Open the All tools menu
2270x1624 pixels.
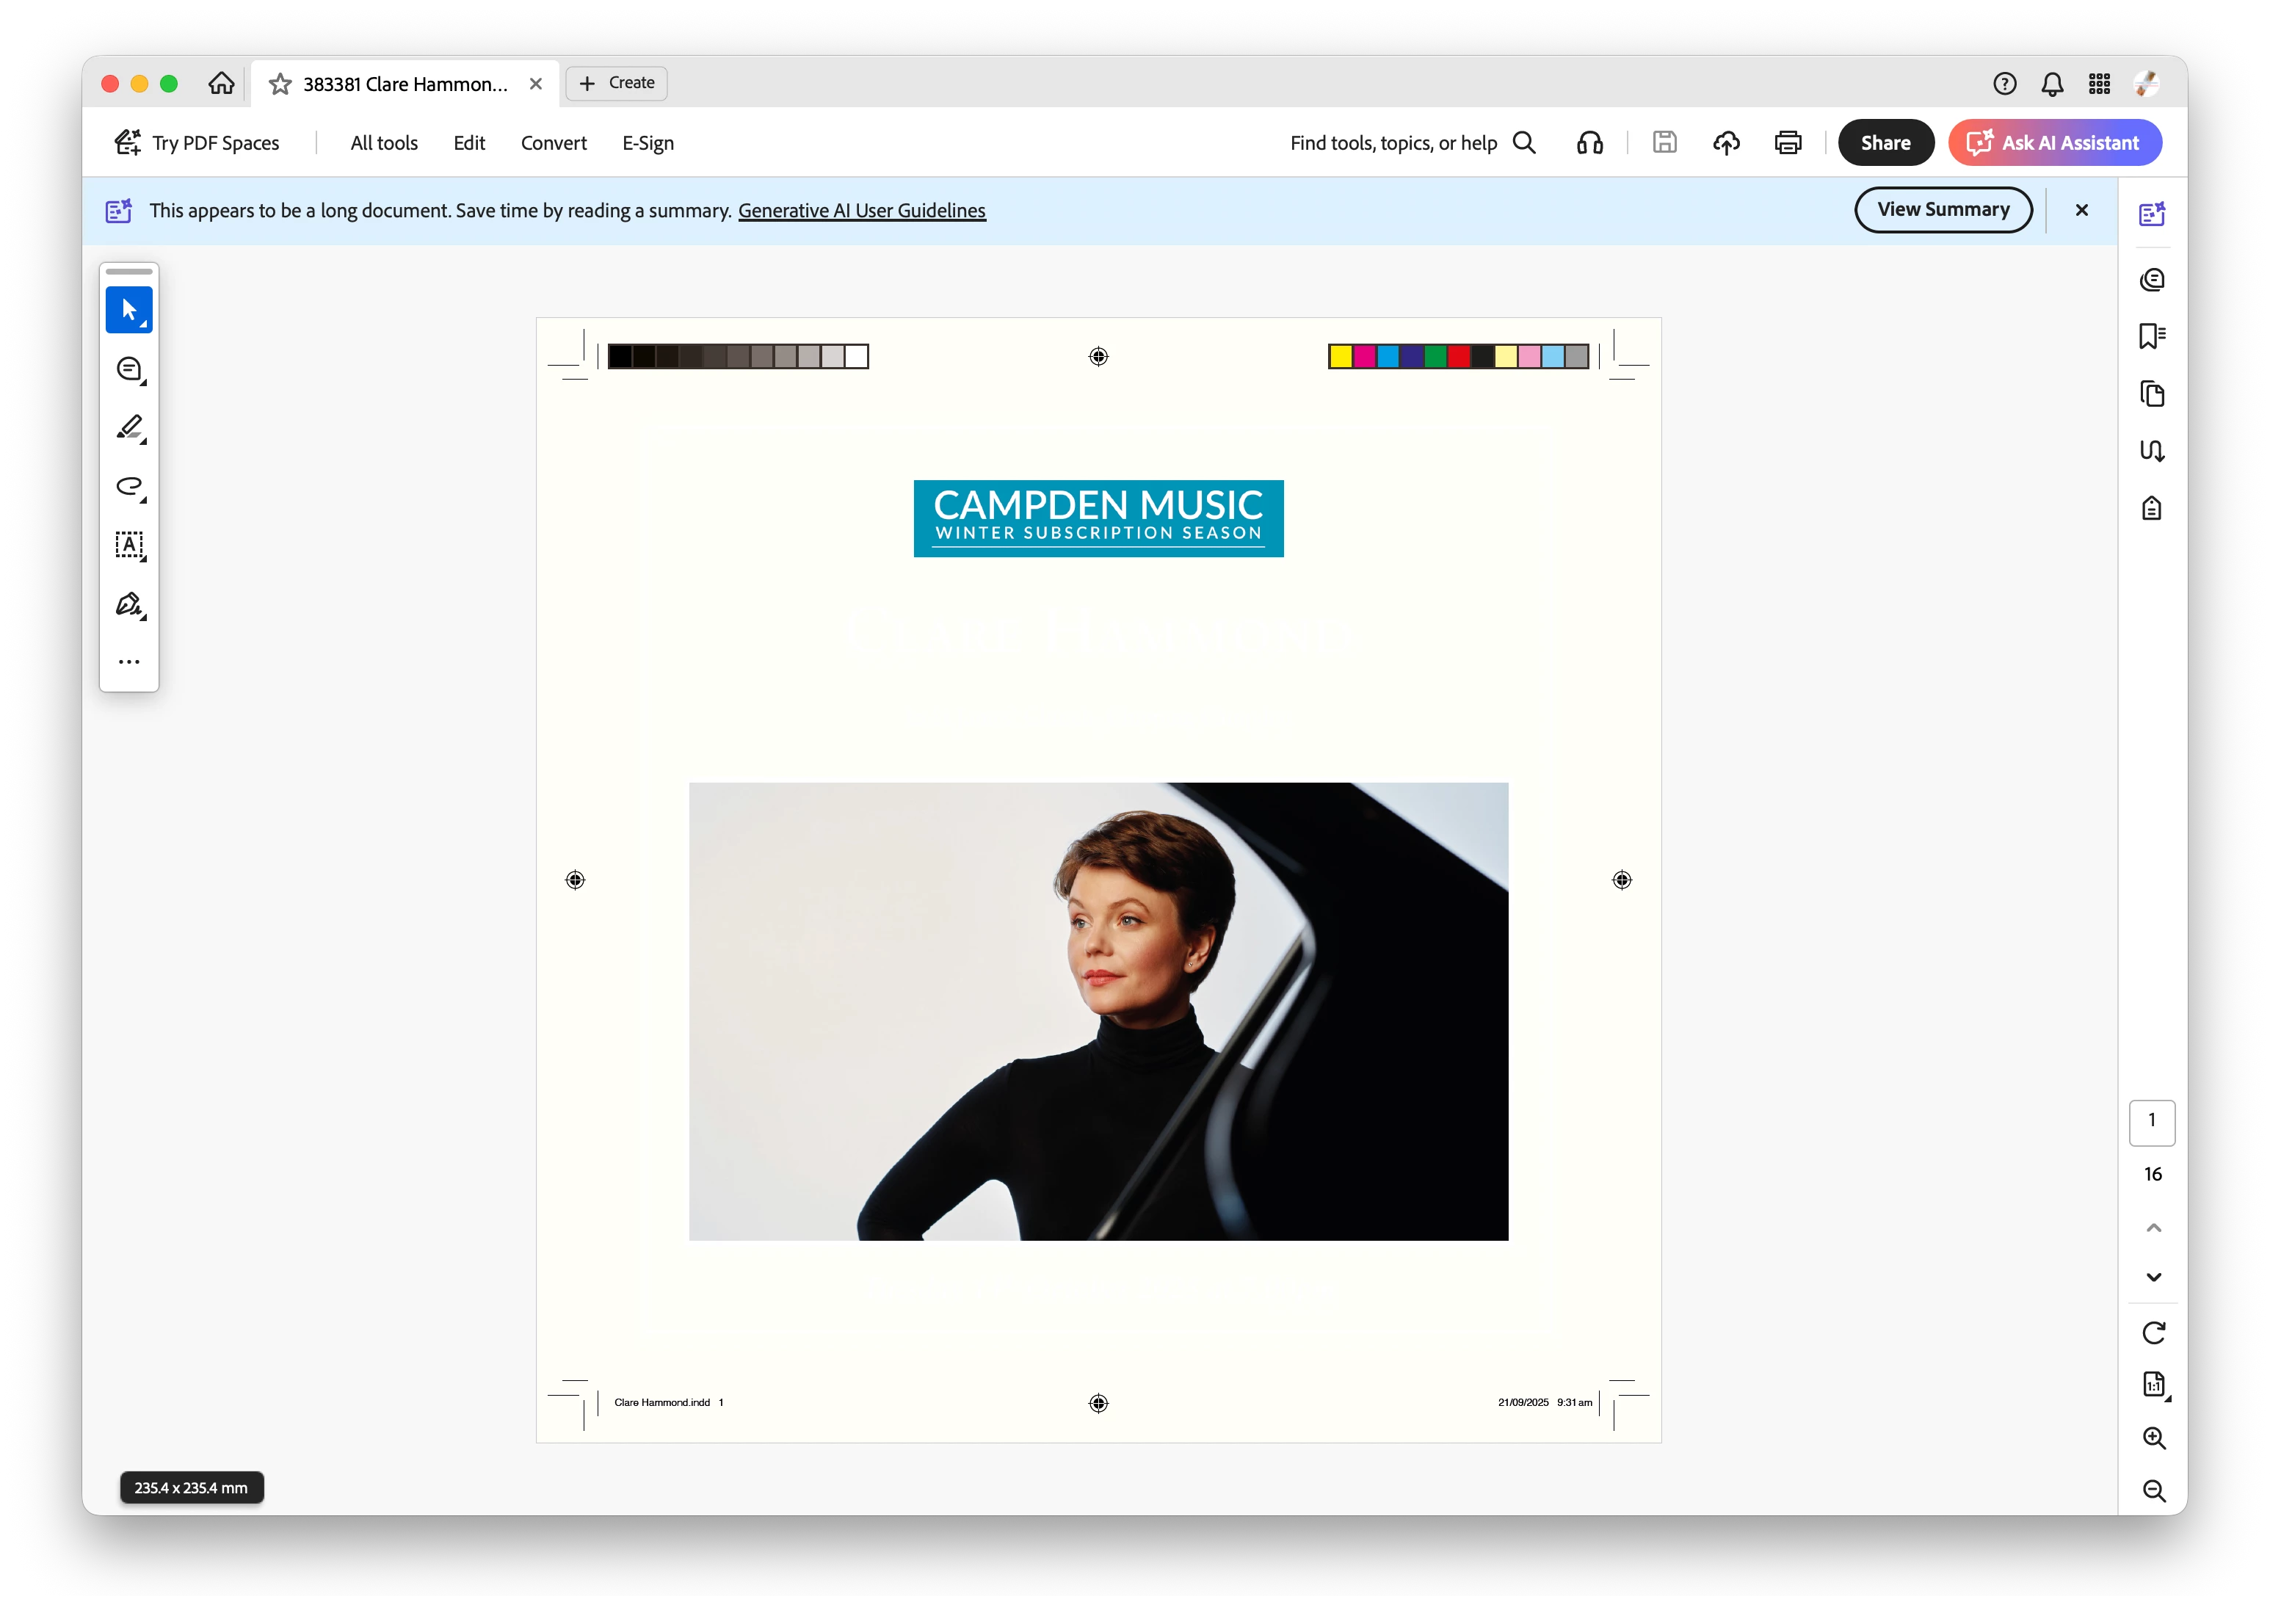click(384, 143)
